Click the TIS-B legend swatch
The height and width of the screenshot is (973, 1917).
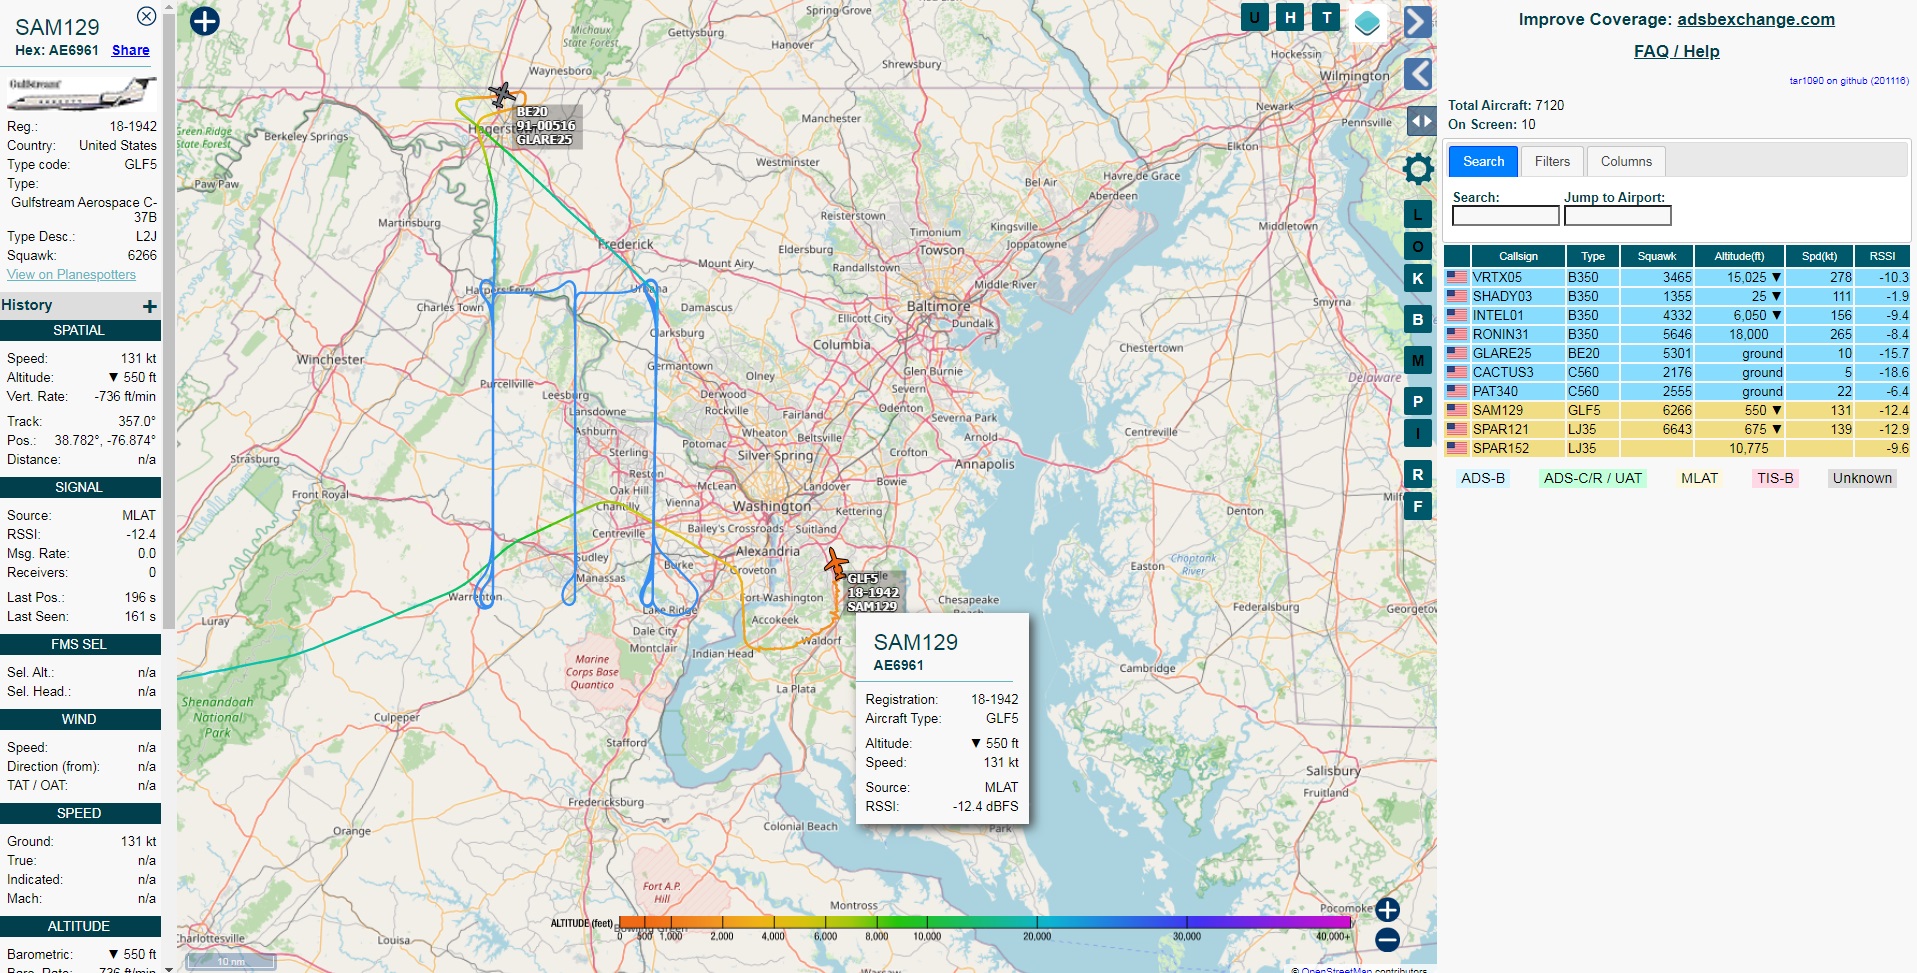(1775, 478)
